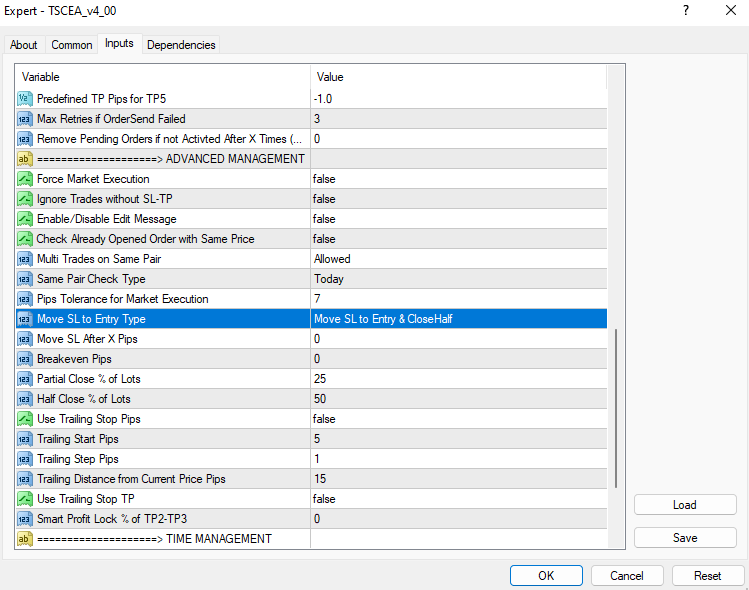Image resolution: width=749 pixels, height=590 pixels.
Task: Toggle the Ignore Trades without SL-TP value
Action: (458, 199)
